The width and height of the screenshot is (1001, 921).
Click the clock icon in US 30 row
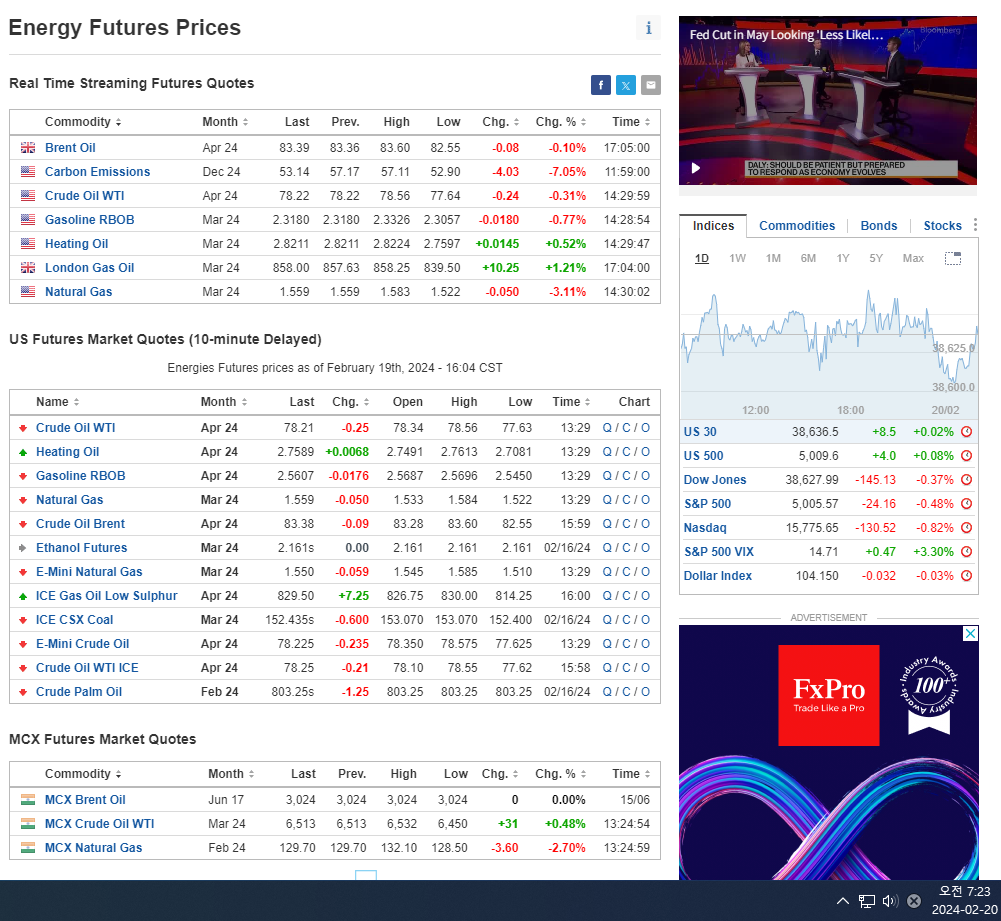[967, 431]
